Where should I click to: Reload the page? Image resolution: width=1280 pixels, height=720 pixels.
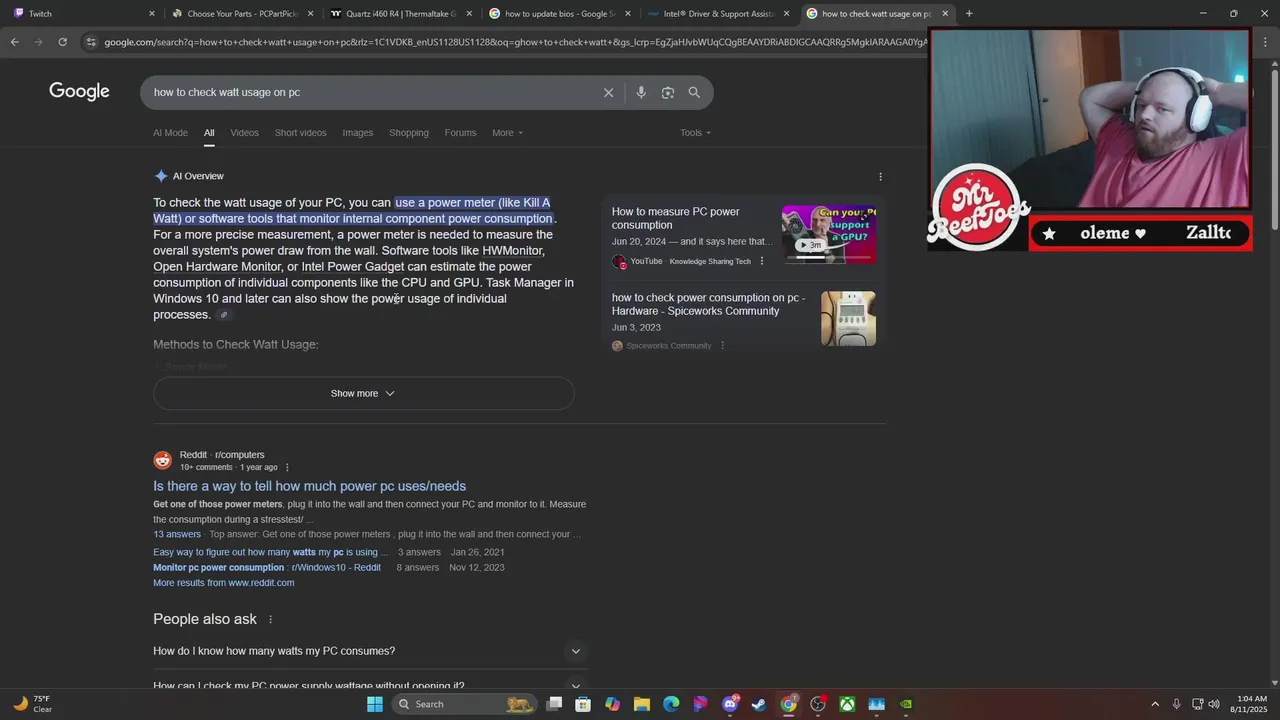(x=62, y=42)
